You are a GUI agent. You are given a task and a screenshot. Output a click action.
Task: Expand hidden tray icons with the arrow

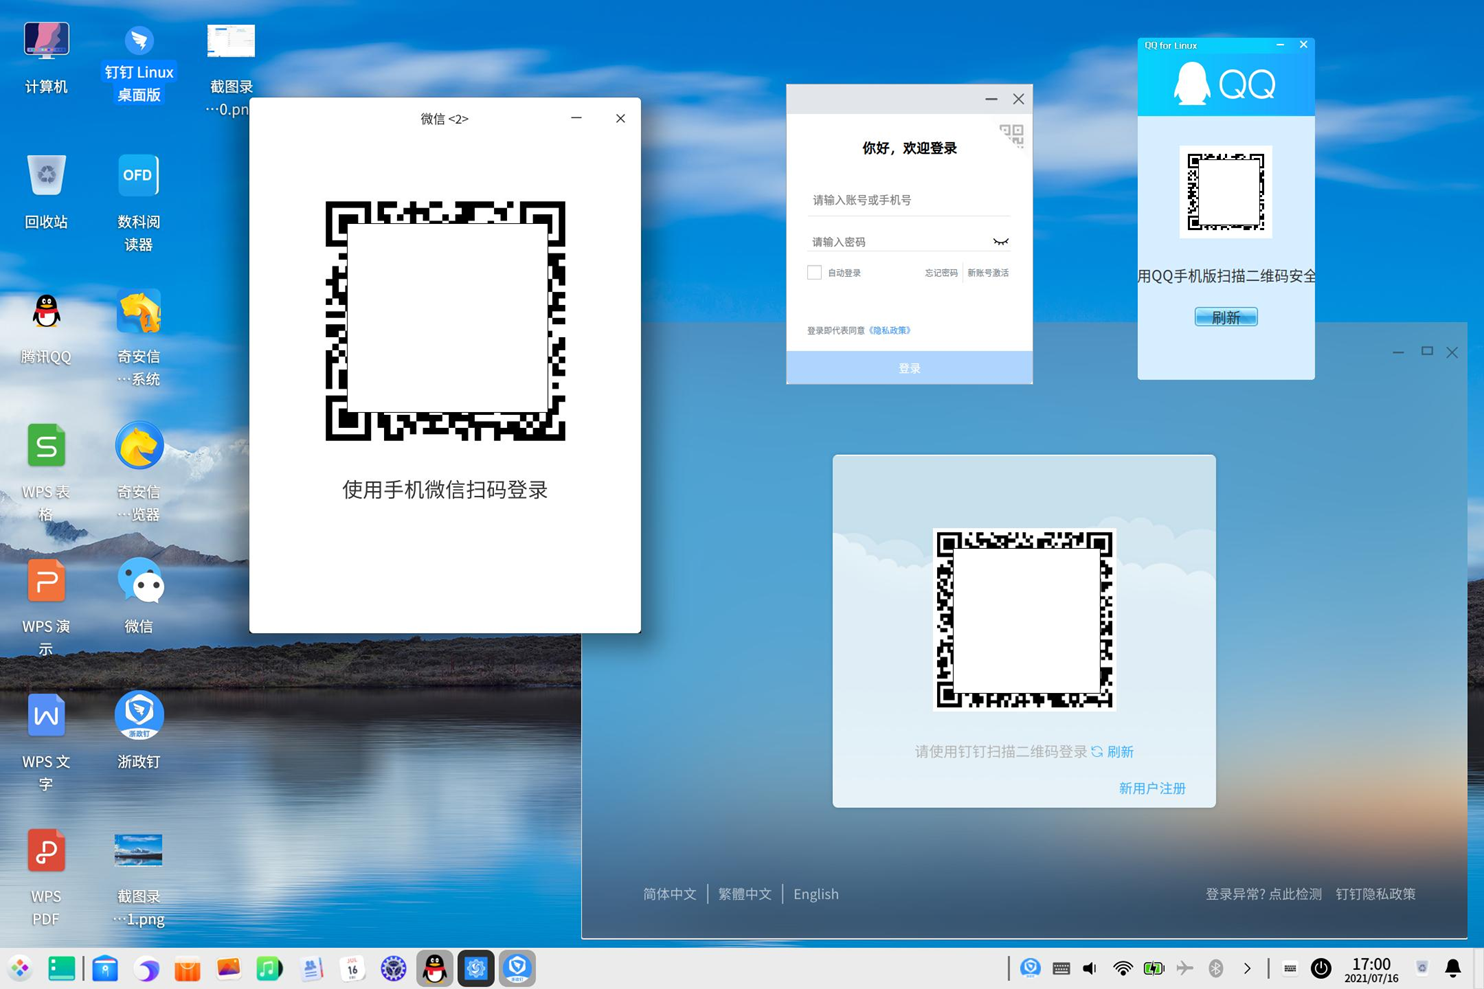click(x=1247, y=968)
